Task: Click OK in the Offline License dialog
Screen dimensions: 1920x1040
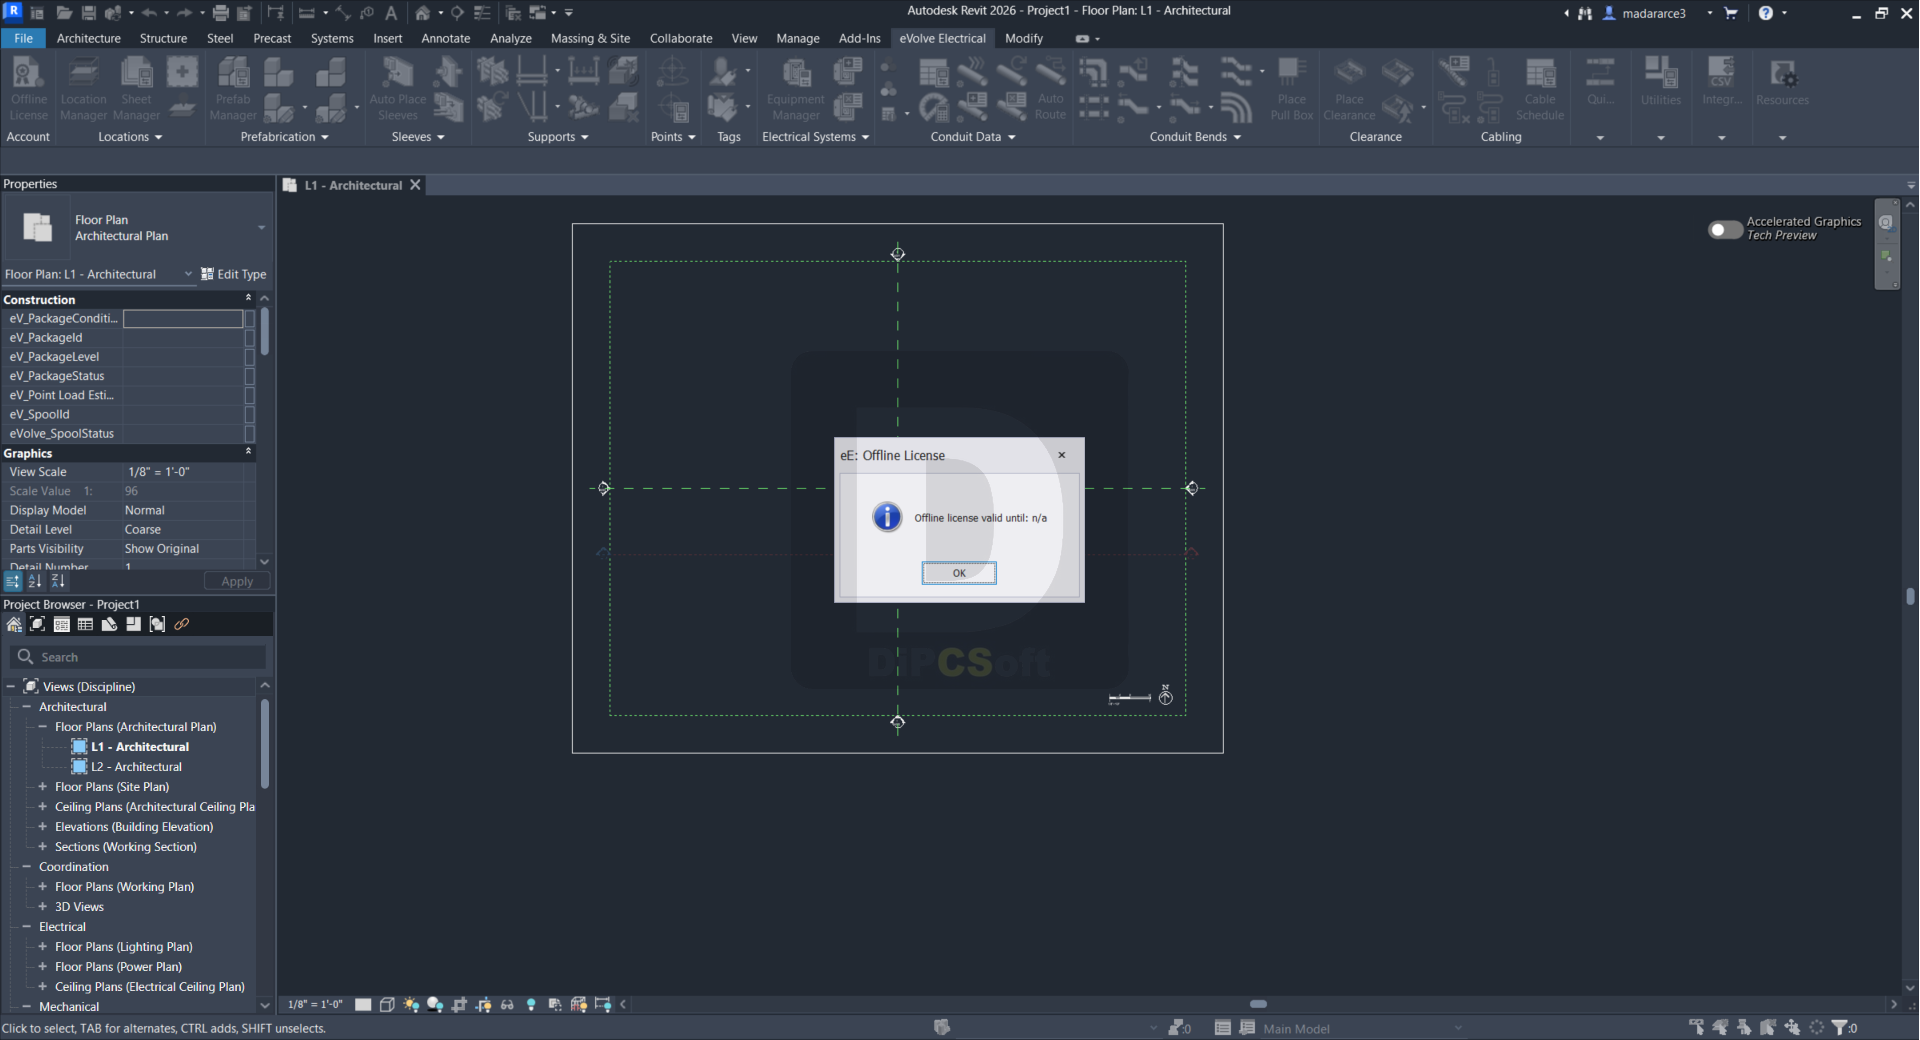Action: (x=959, y=573)
